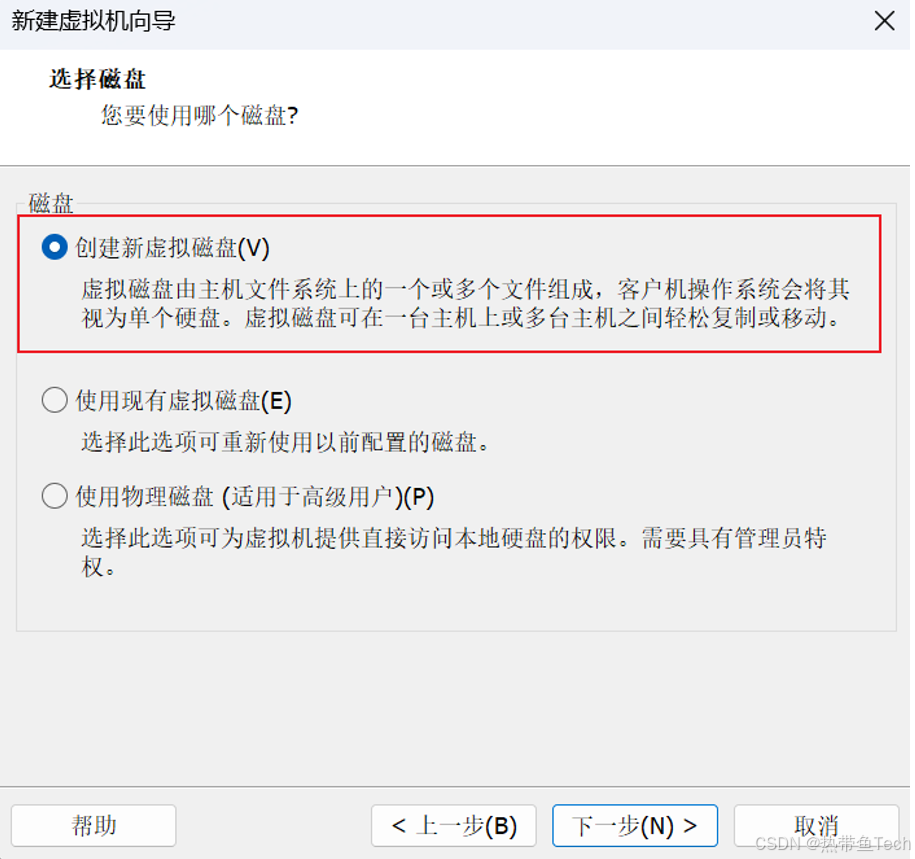Click the description starting 虚拟磁盘由主机文件系统
This screenshot has width=915, height=859.
coord(465,303)
